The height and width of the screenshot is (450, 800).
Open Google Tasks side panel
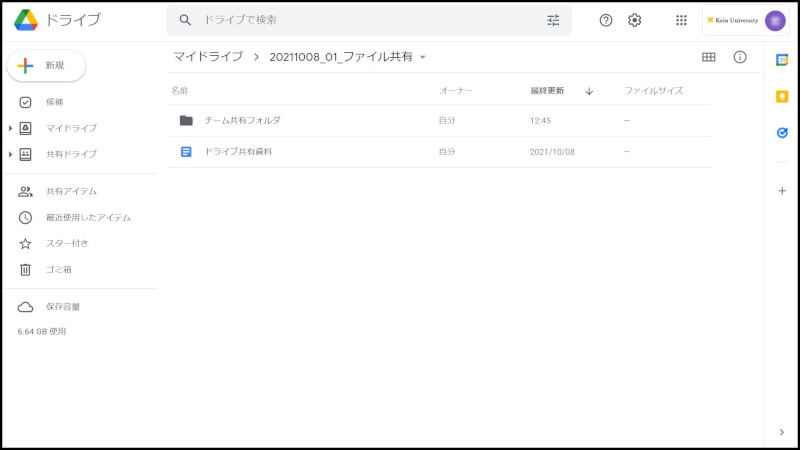(782, 132)
